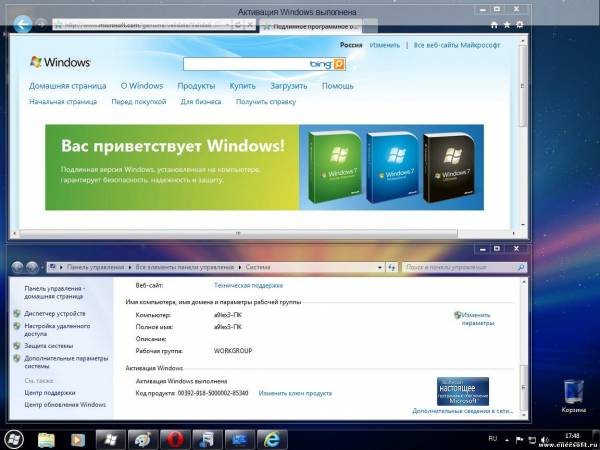Open Дополнительные сведения в сети link

pyautogui.click(x=463, y=411)
